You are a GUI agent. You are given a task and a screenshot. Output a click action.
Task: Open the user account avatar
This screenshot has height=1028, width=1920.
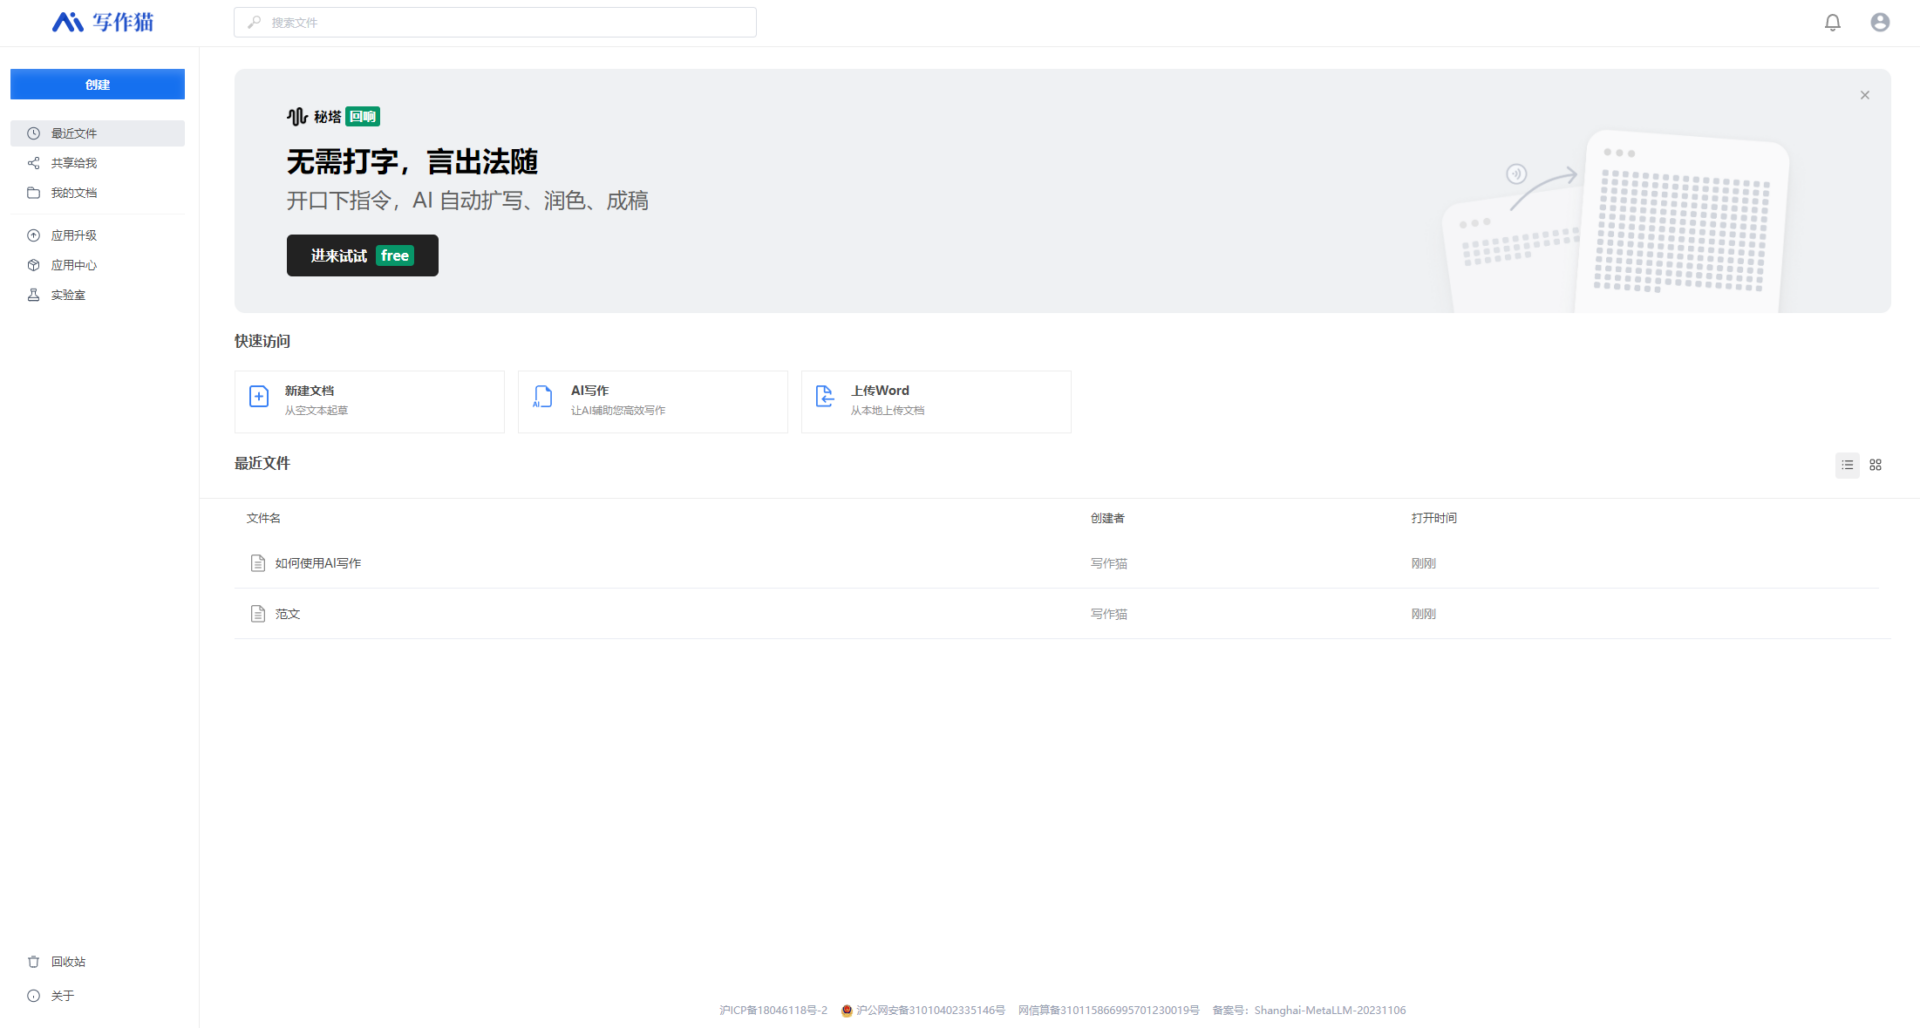point(1880,22)
